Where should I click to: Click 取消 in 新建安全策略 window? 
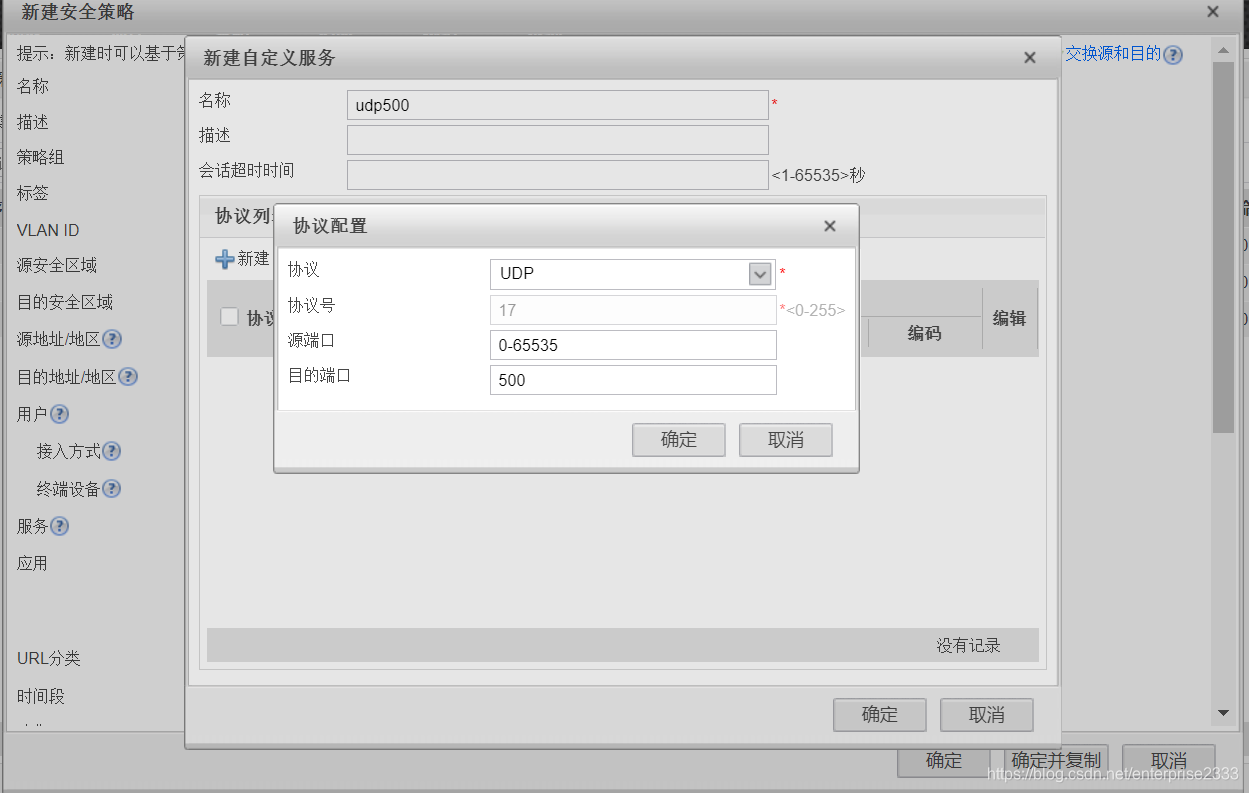1169,761
